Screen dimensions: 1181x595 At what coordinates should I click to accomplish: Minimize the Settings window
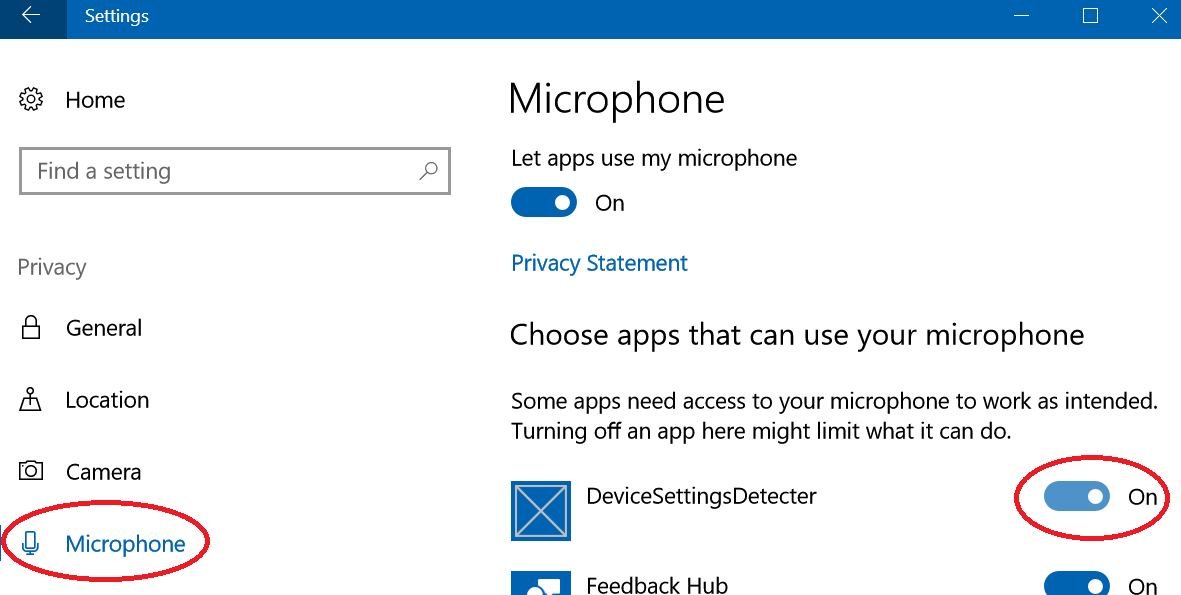(x=1021, y=16)
